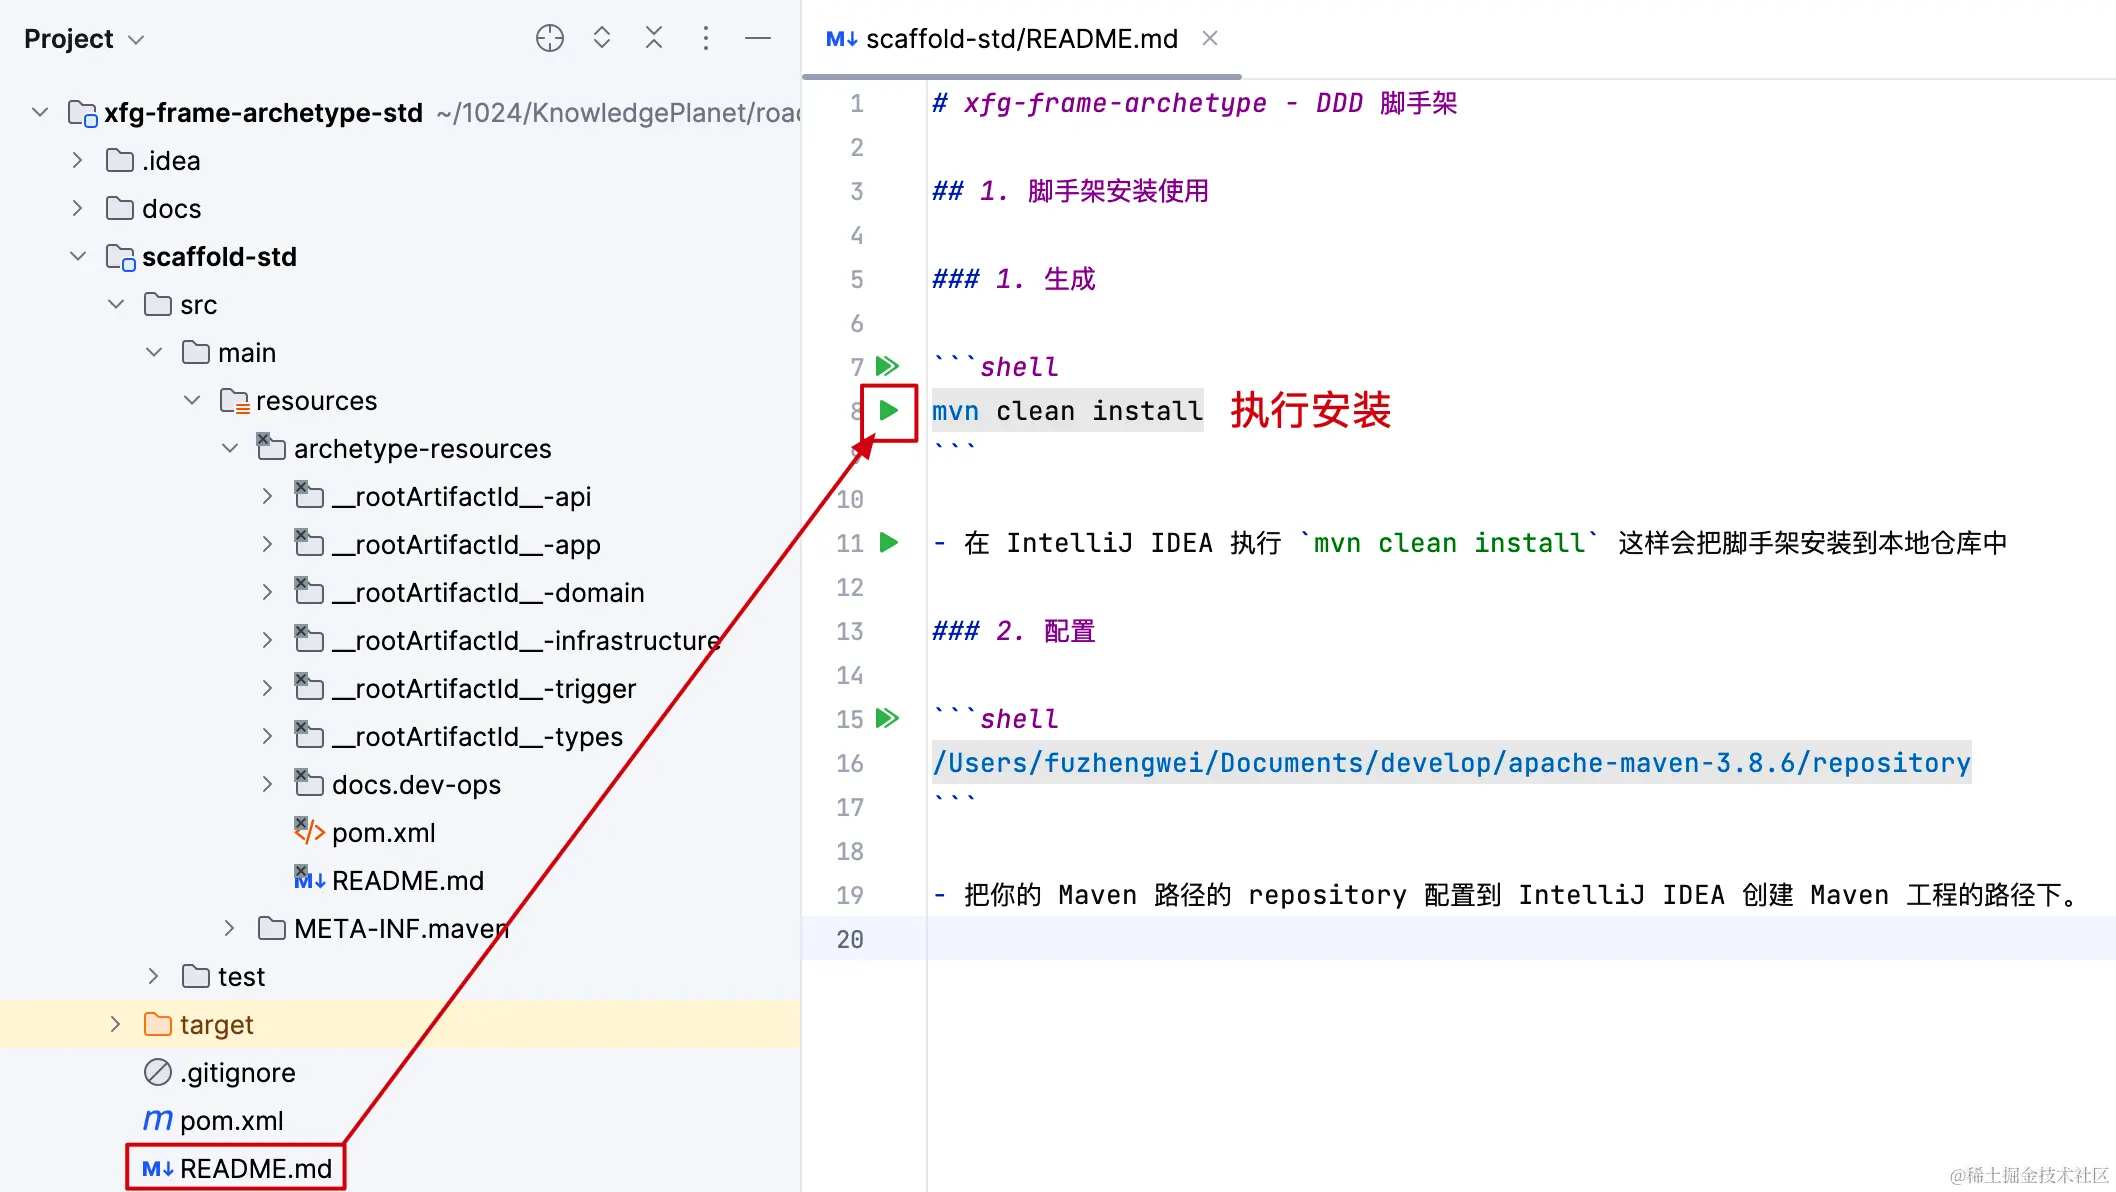The height and width of the screenshot is (1192, 2116).
Task: Close the scaffold-std/README.md tab
Action: tap(1210, 38)
